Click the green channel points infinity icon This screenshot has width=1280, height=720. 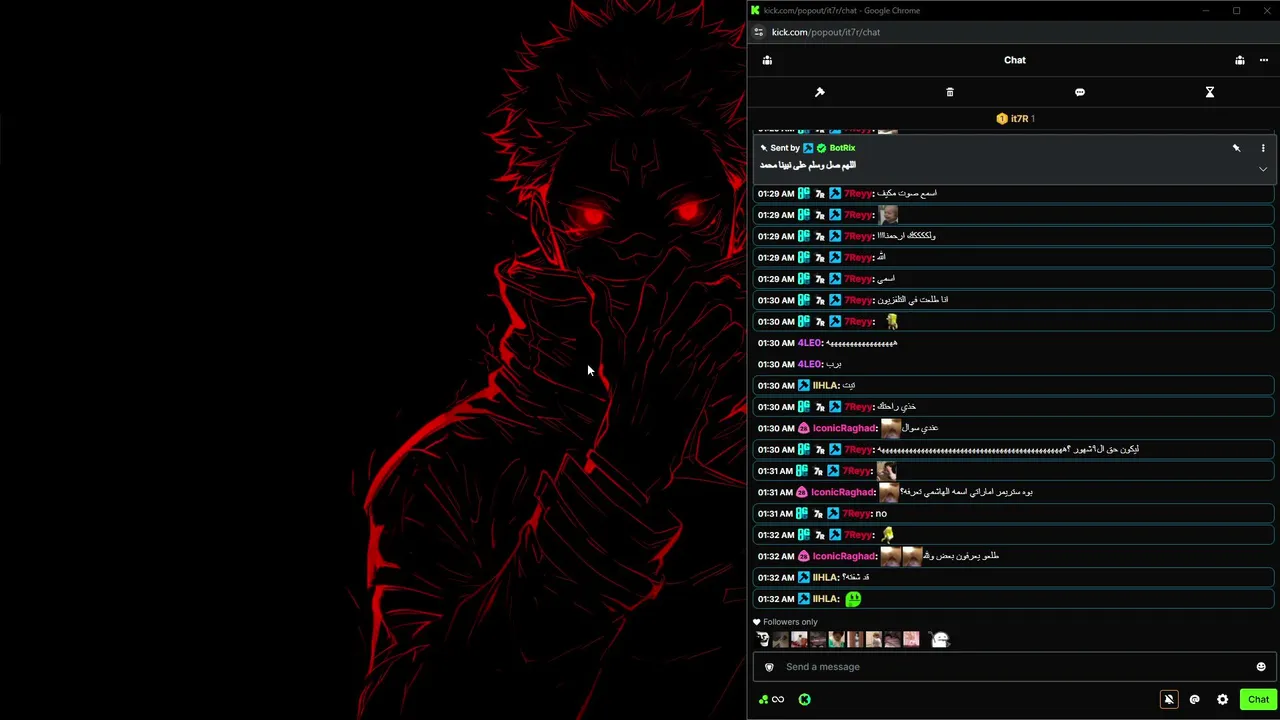pos(771,700)
